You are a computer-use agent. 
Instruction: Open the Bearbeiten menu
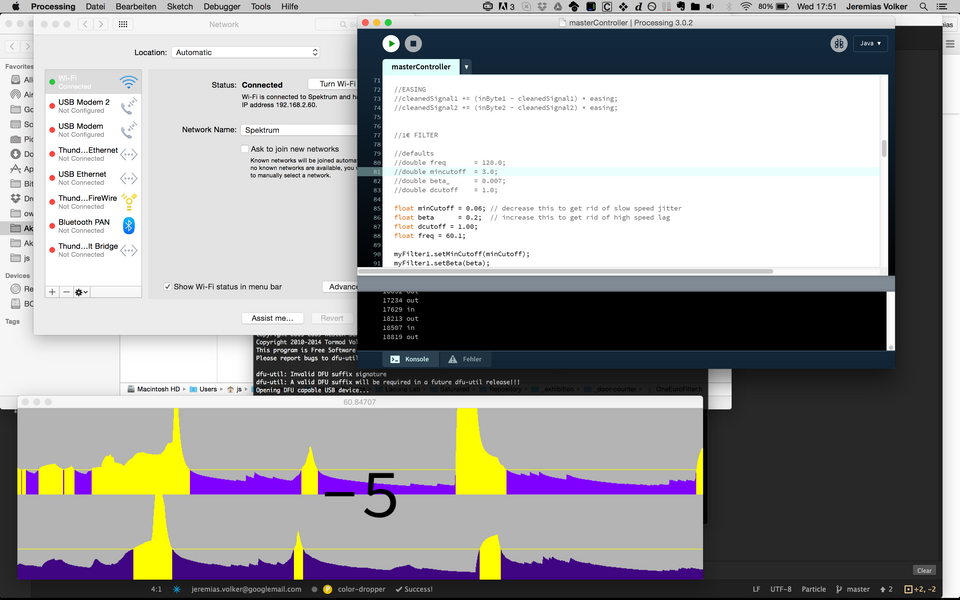click(x=136, y=7)
